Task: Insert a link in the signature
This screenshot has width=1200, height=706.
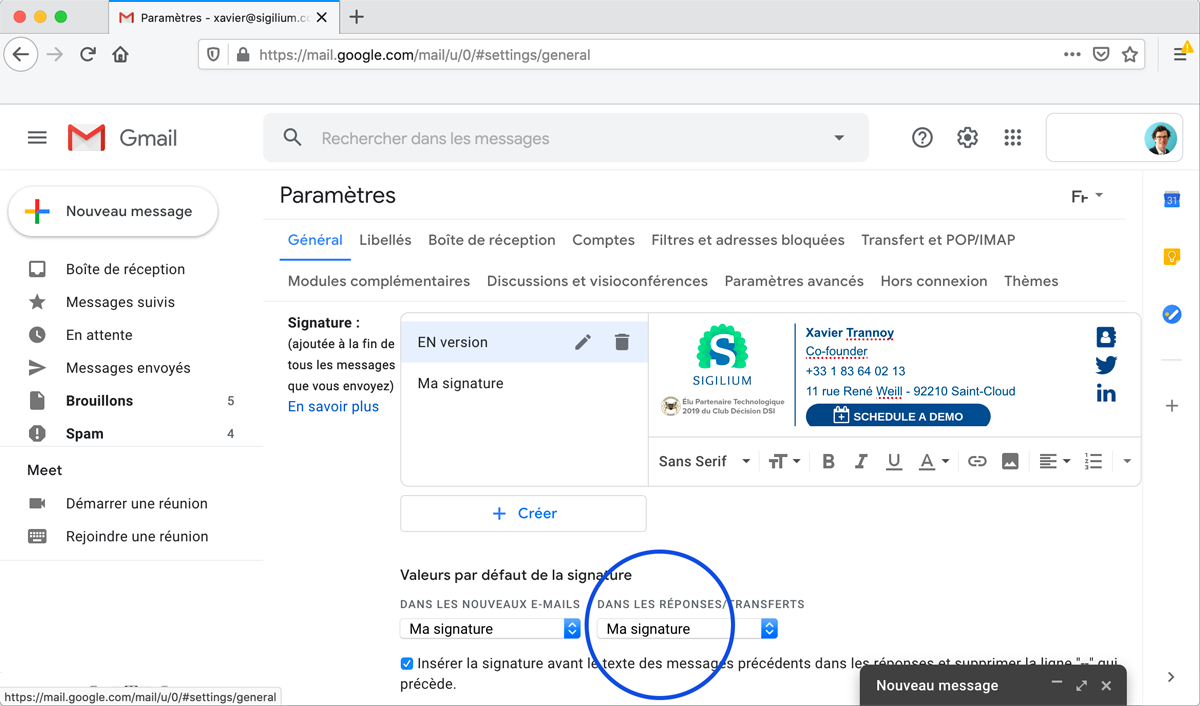Action: coord(977,461)
